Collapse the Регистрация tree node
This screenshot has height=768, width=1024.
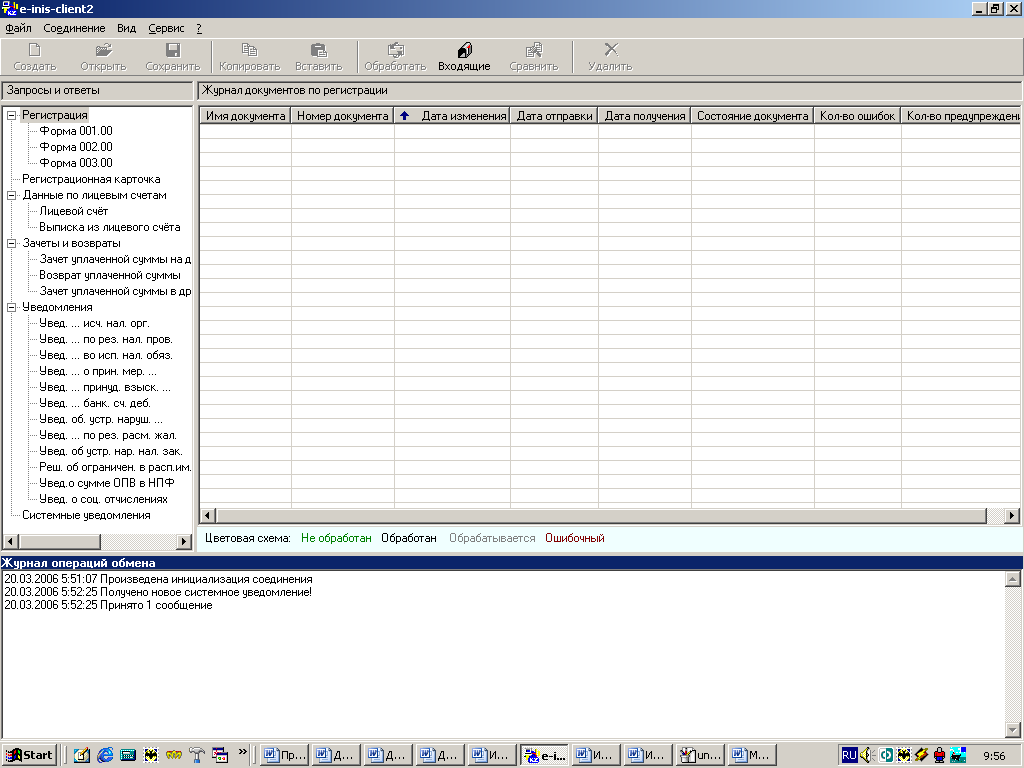click(x=12, y=116)
